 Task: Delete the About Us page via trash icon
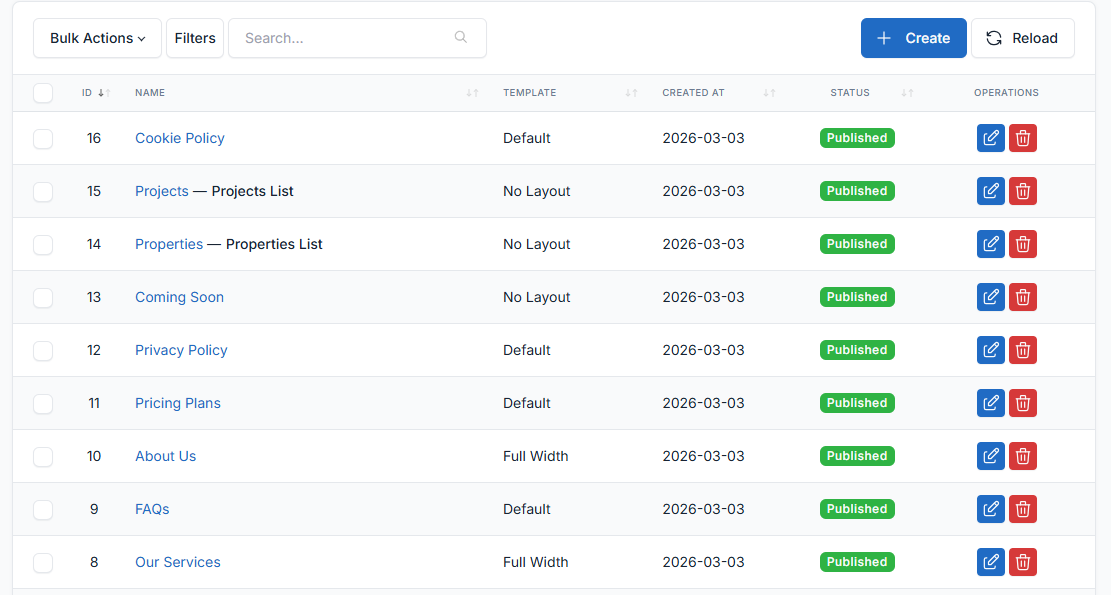1022,456
